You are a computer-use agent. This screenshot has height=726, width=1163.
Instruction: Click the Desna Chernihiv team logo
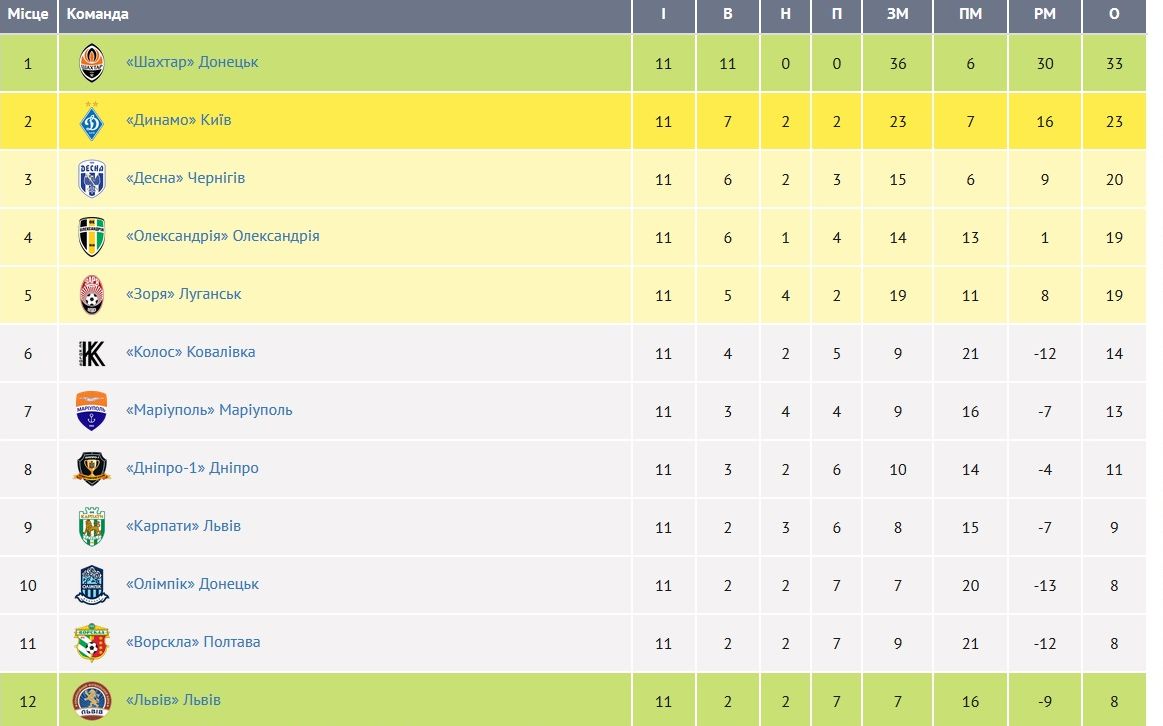tap(92, 179)
